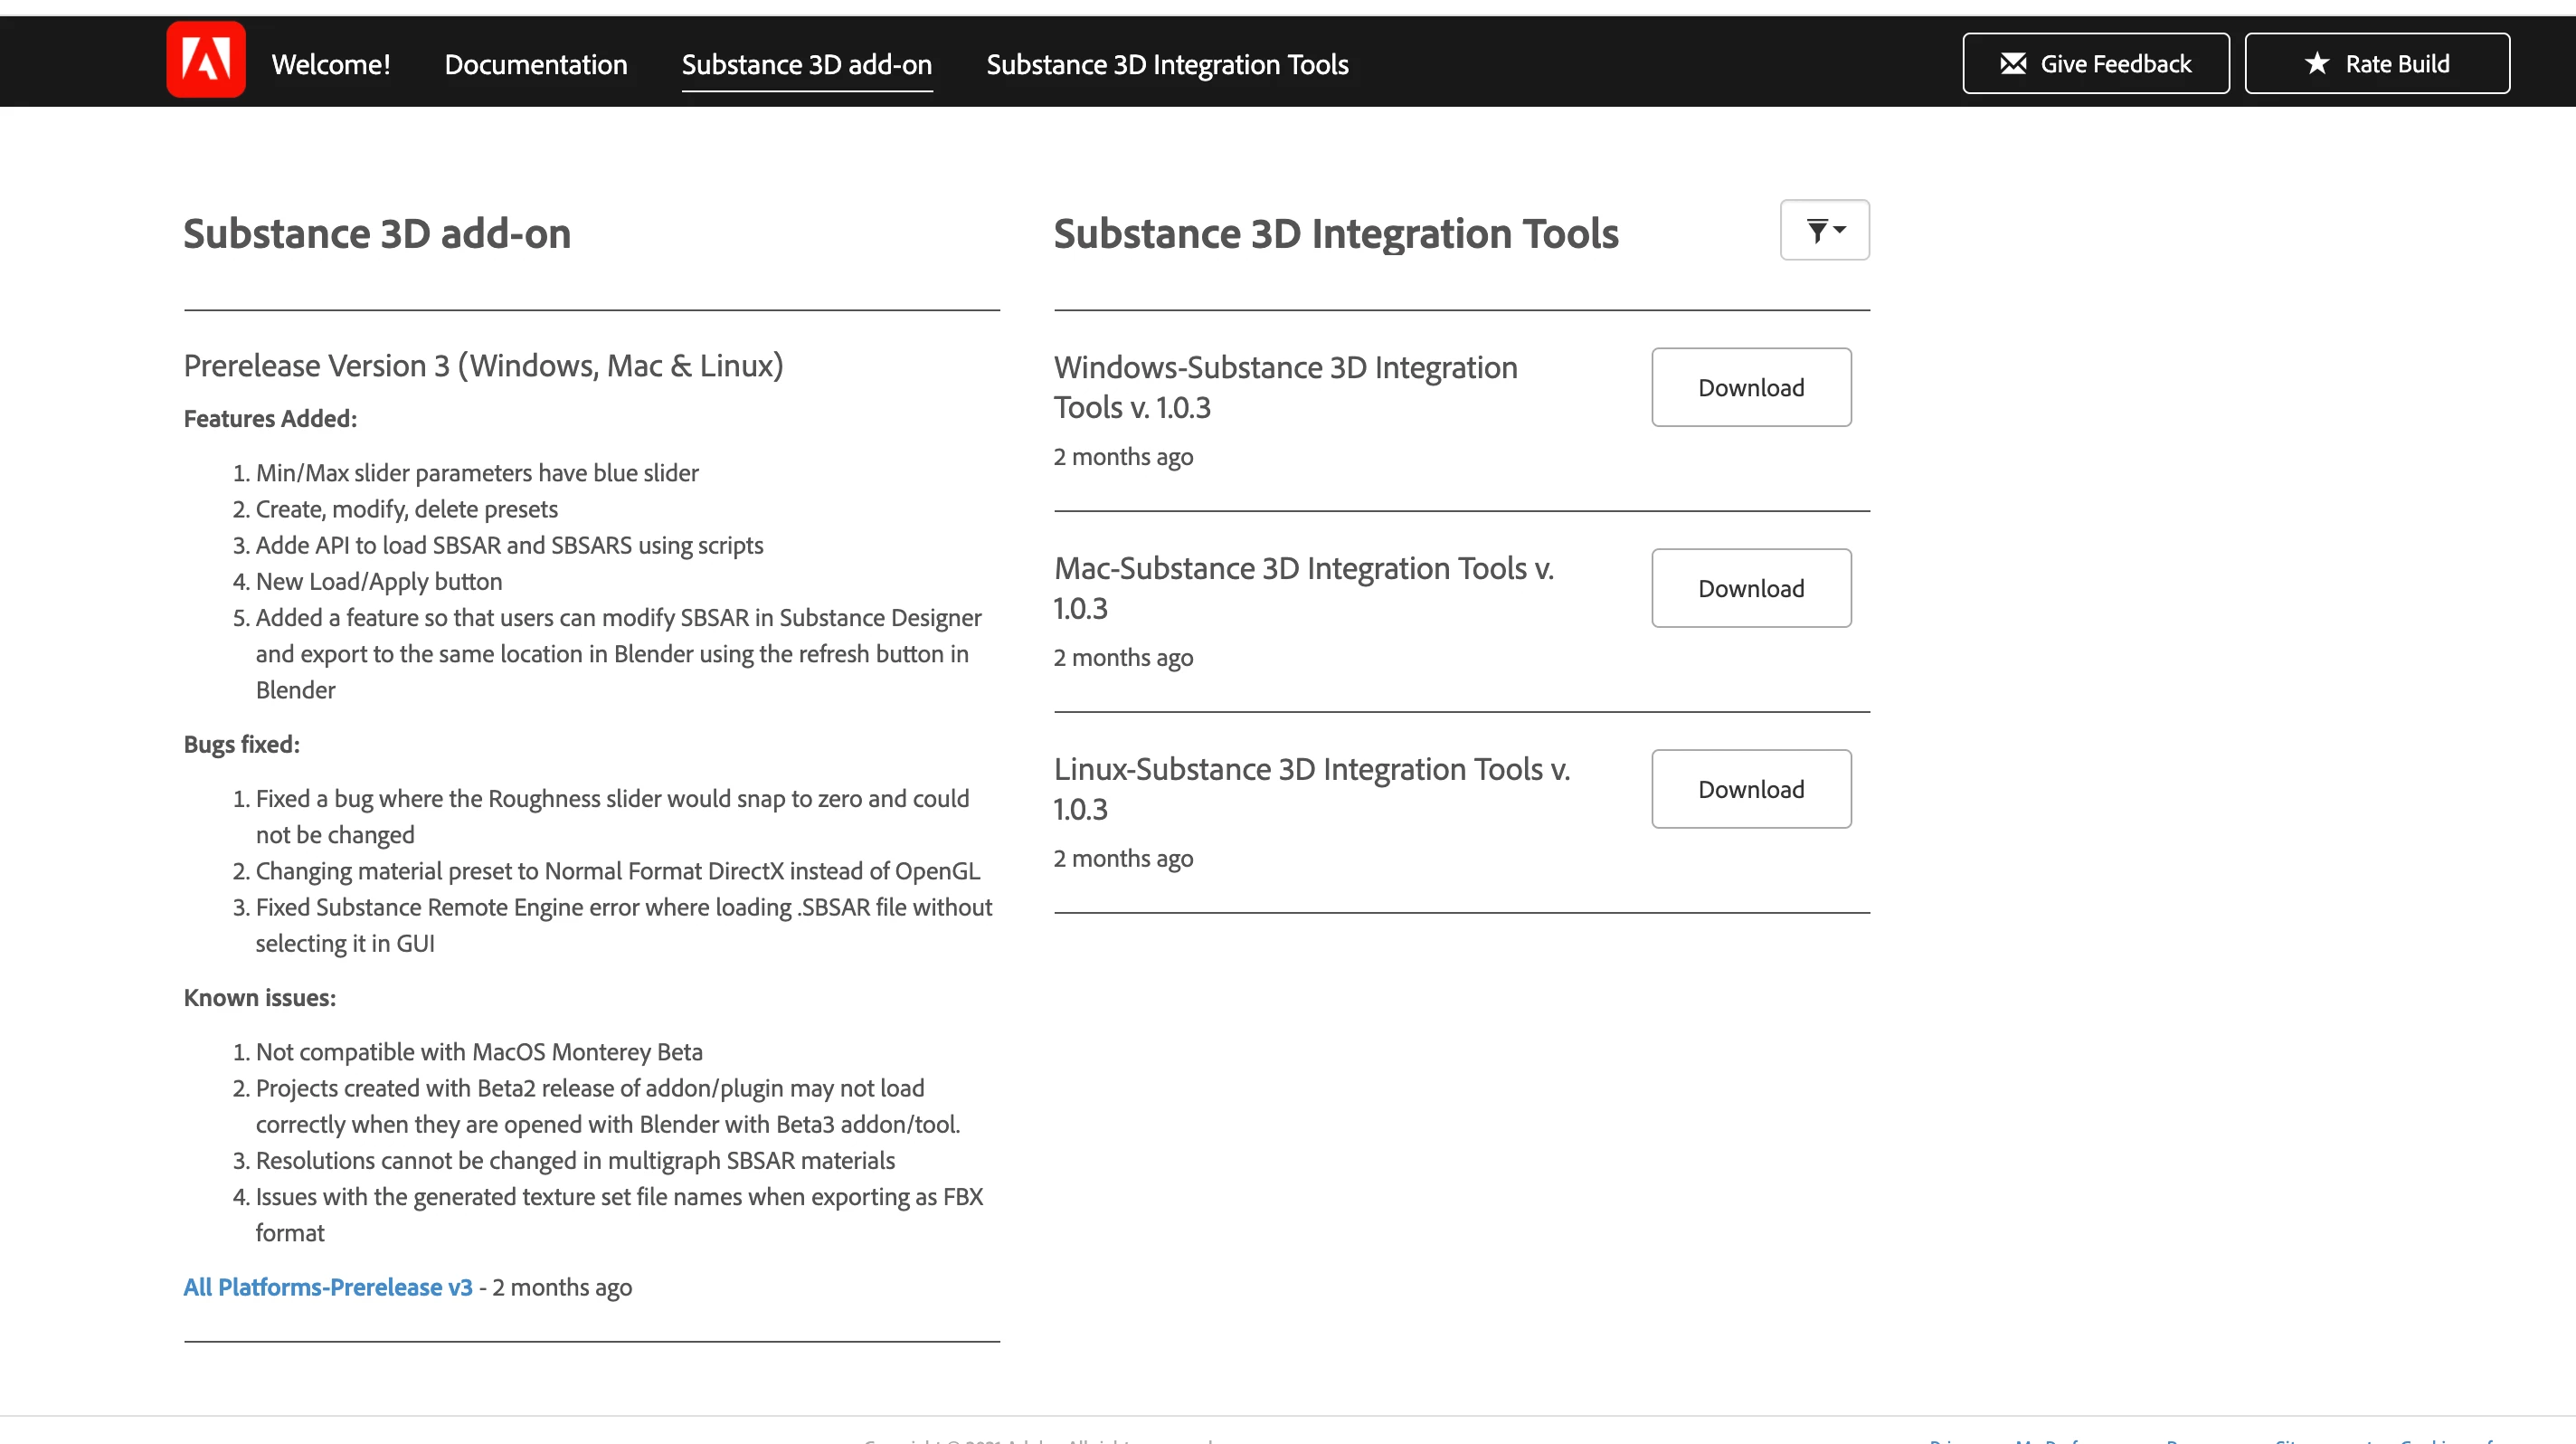Click Windows-Substance 3D Integration Tools v. 1.0.3 title

[1285, 388]
